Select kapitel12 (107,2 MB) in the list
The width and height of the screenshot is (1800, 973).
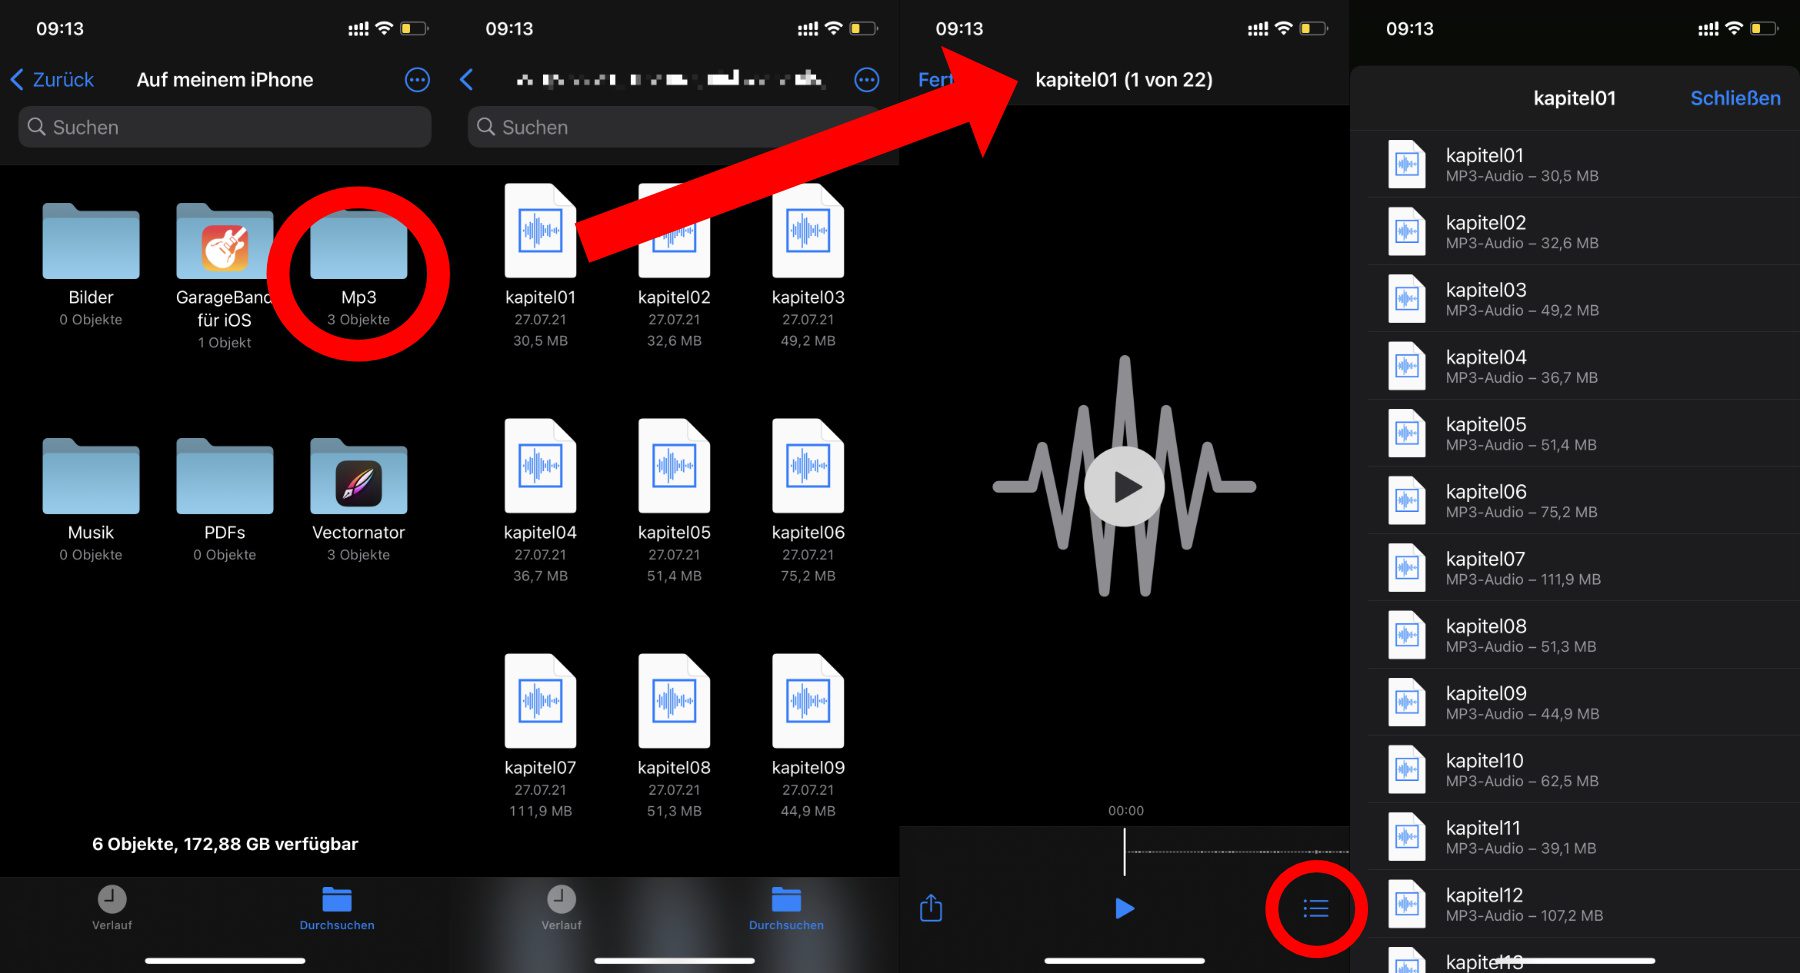[1584, 903]
